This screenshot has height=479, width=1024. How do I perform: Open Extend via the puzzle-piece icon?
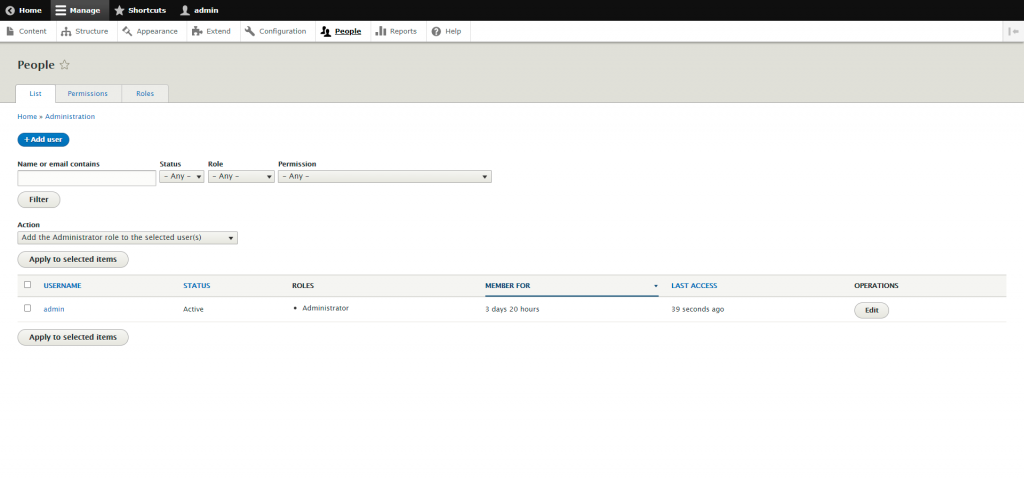click(x=197, y=31)
